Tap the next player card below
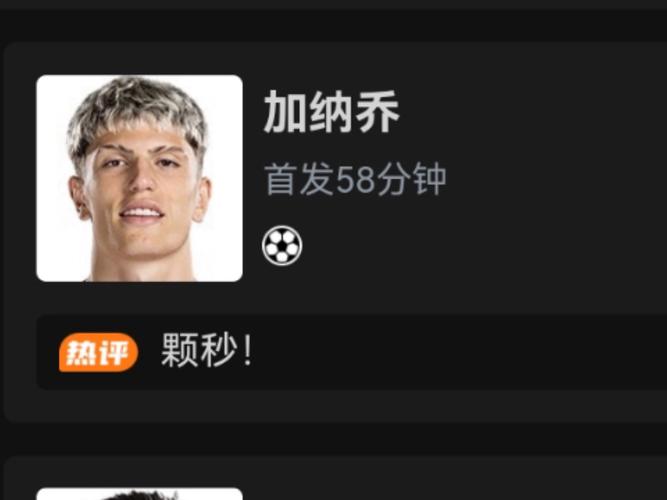Screen dimensions: 667x500 (x=335, y=477)
